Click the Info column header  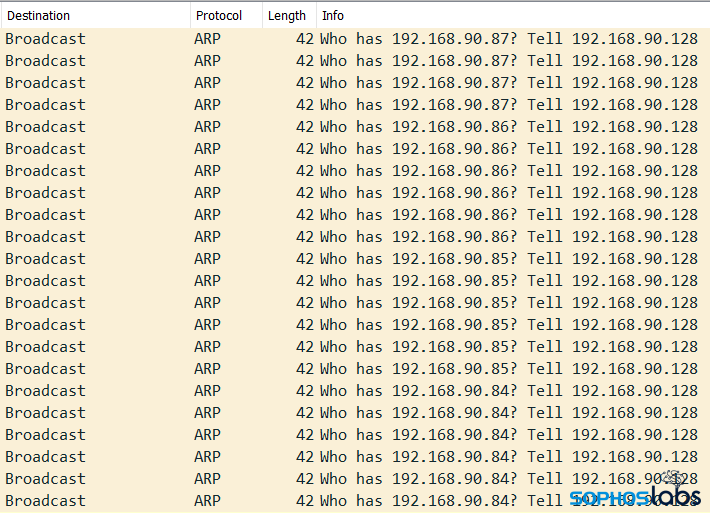(x=333, y=16)
